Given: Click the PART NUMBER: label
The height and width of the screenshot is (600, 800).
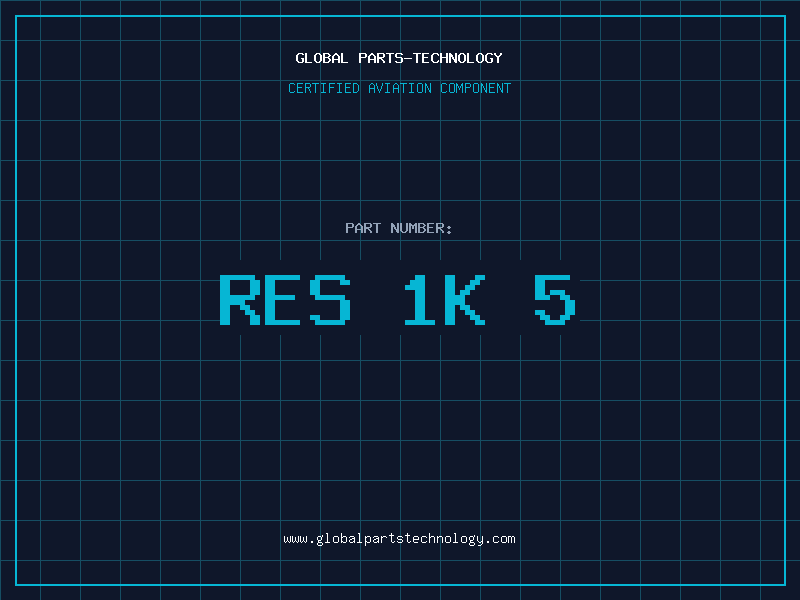Looking at the screenshot, I should [x=399, y=228].
